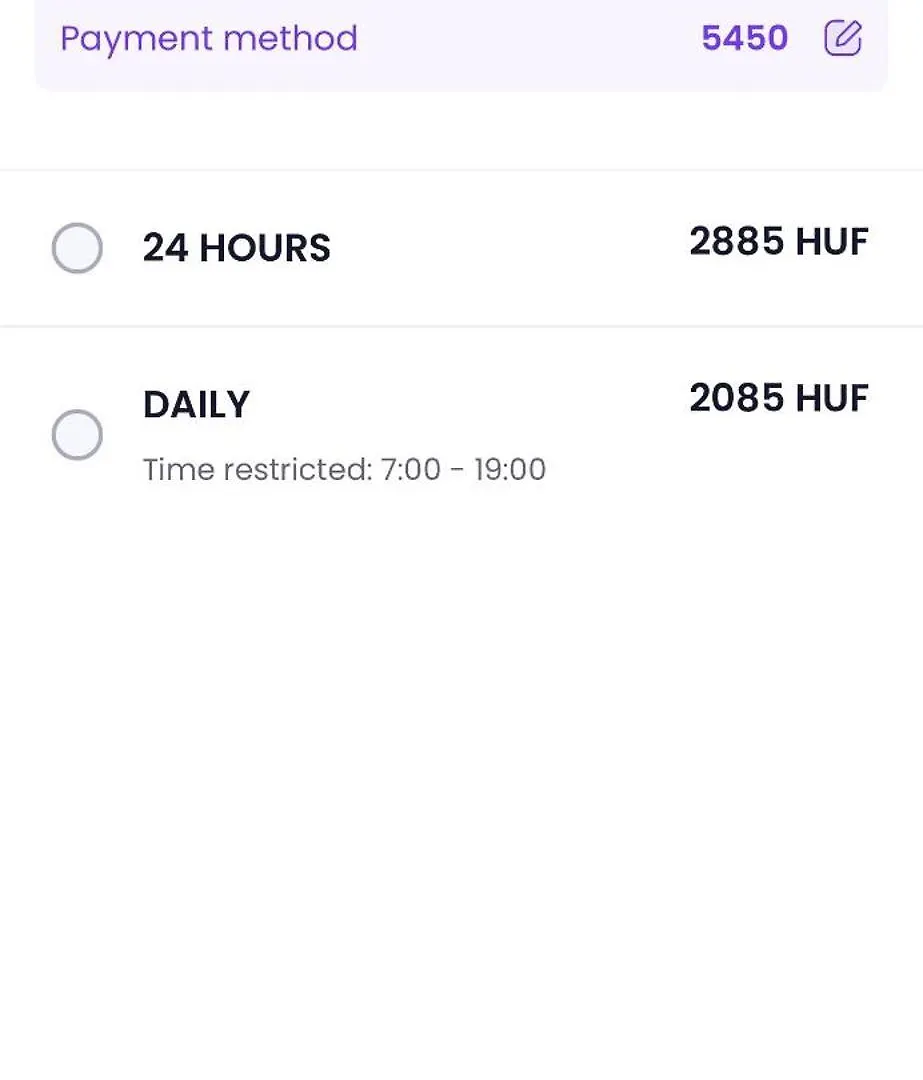Select the DAILY radio button
The width and height of the screenshot is (923, 1080).
tap(77, 435)
